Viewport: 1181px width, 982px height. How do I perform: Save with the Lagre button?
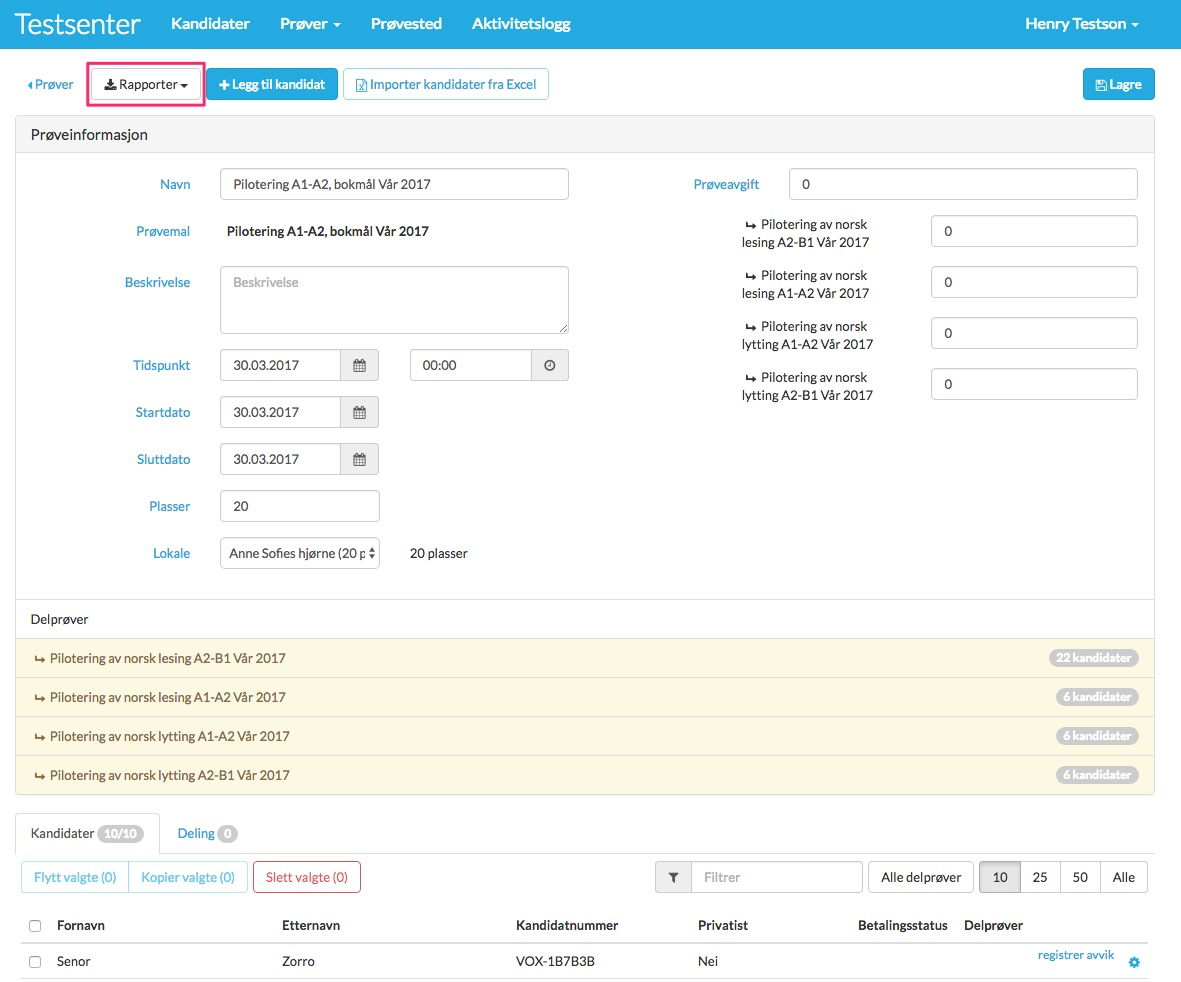[x=1118, y=84]
